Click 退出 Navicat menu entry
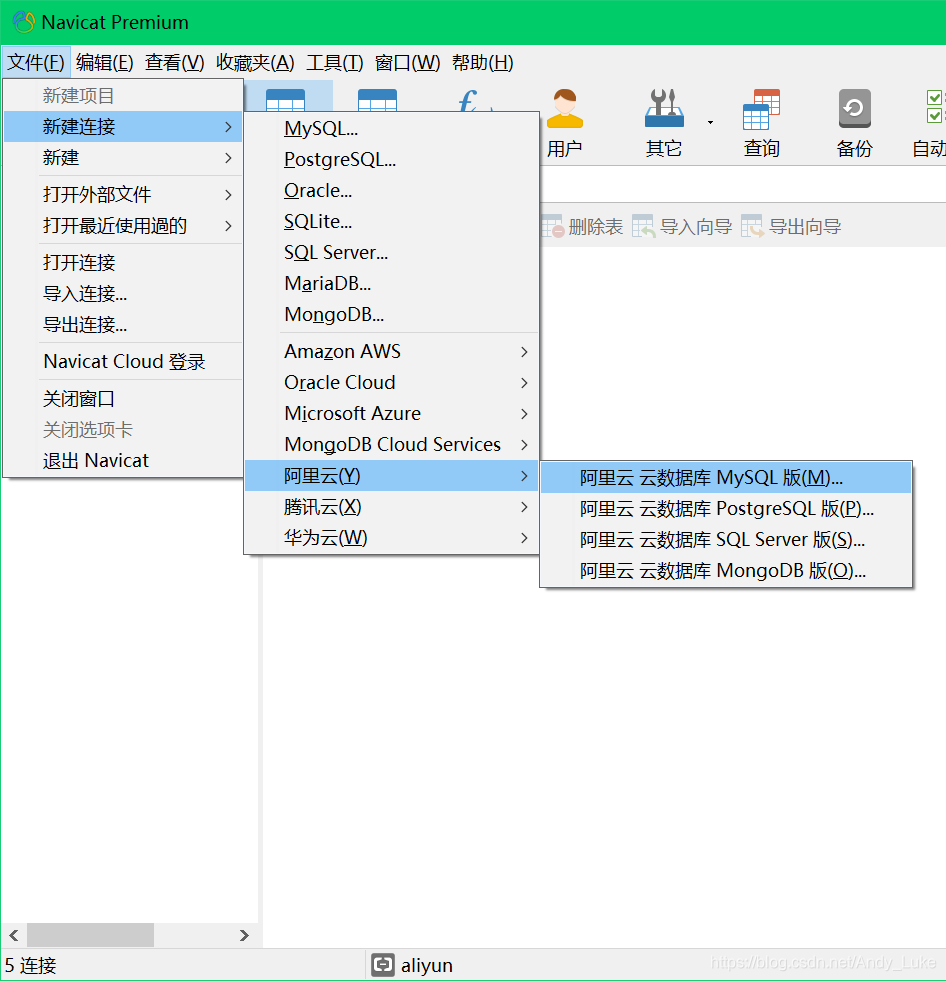 click(x=123, y=461)
